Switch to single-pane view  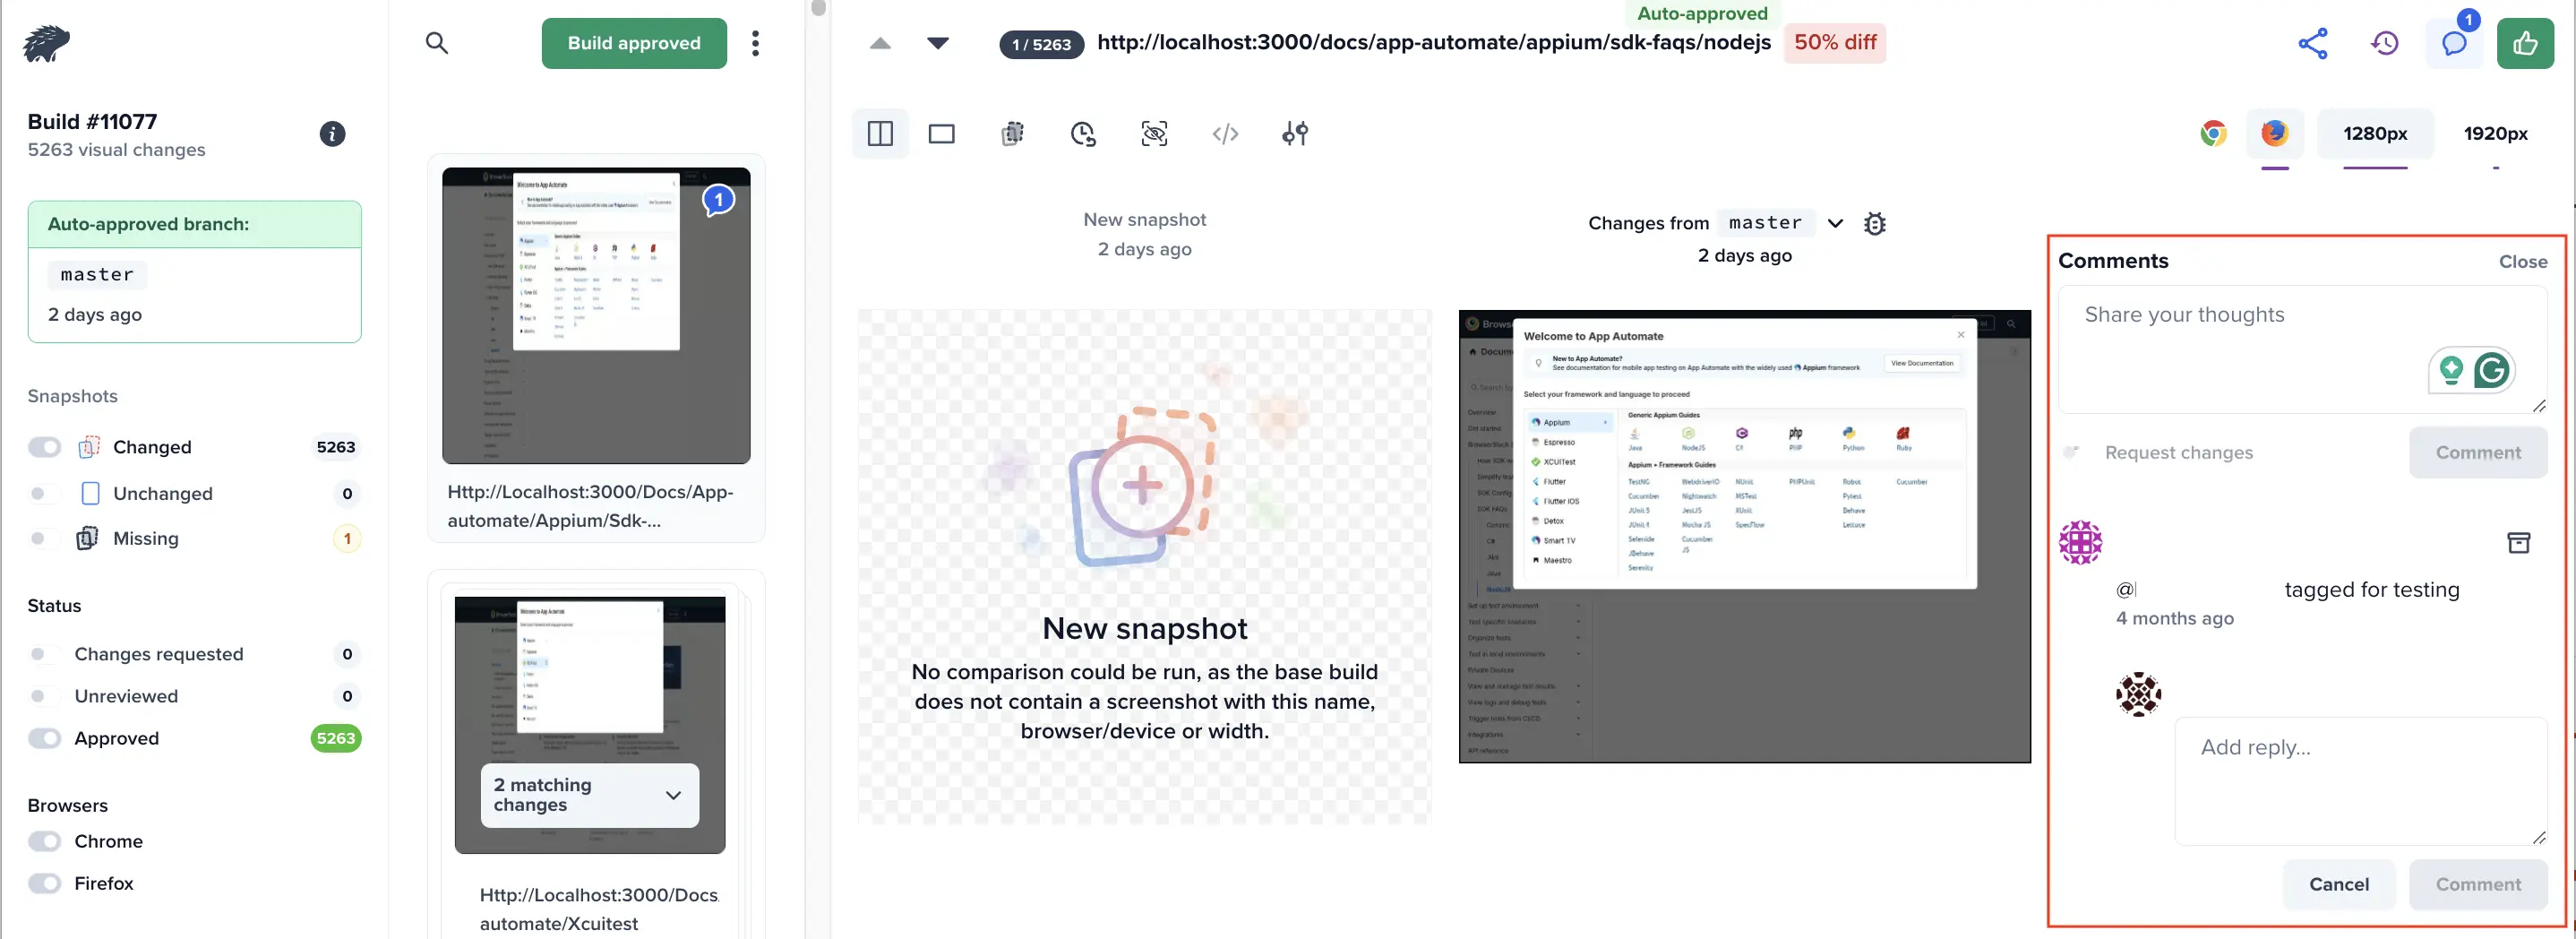click(x=942, y=134)
